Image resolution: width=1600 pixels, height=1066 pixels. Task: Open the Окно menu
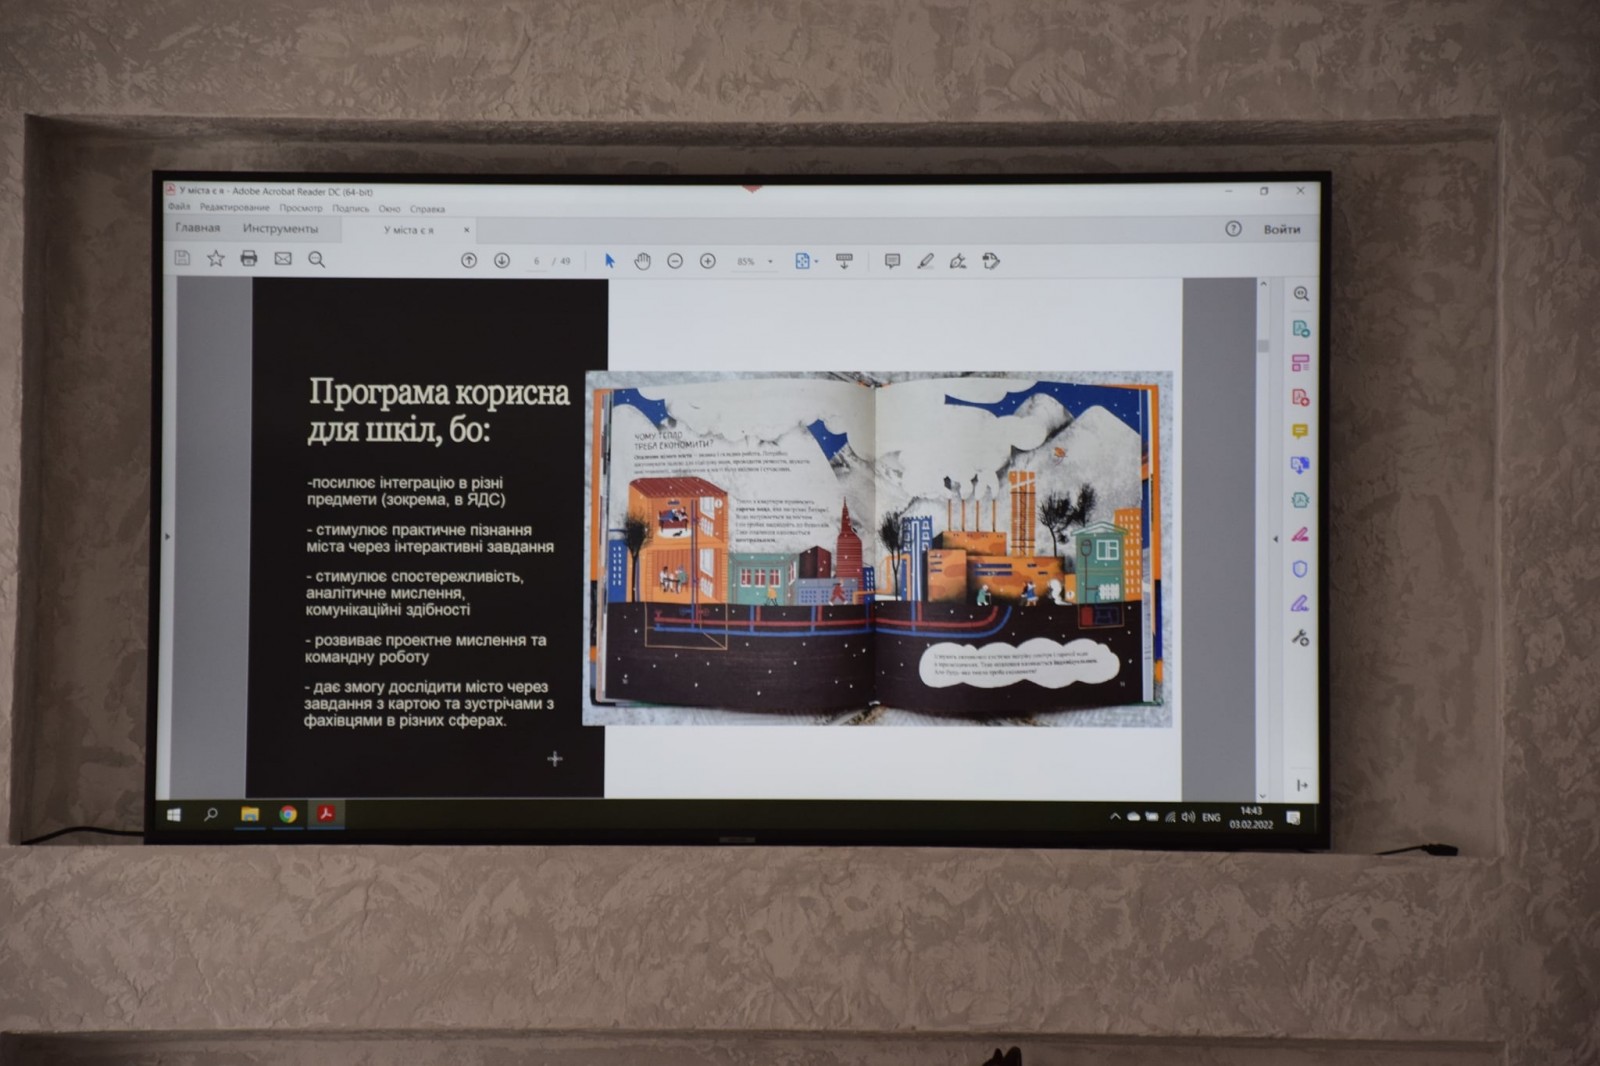pyautogui.click(x=389, y=209)
